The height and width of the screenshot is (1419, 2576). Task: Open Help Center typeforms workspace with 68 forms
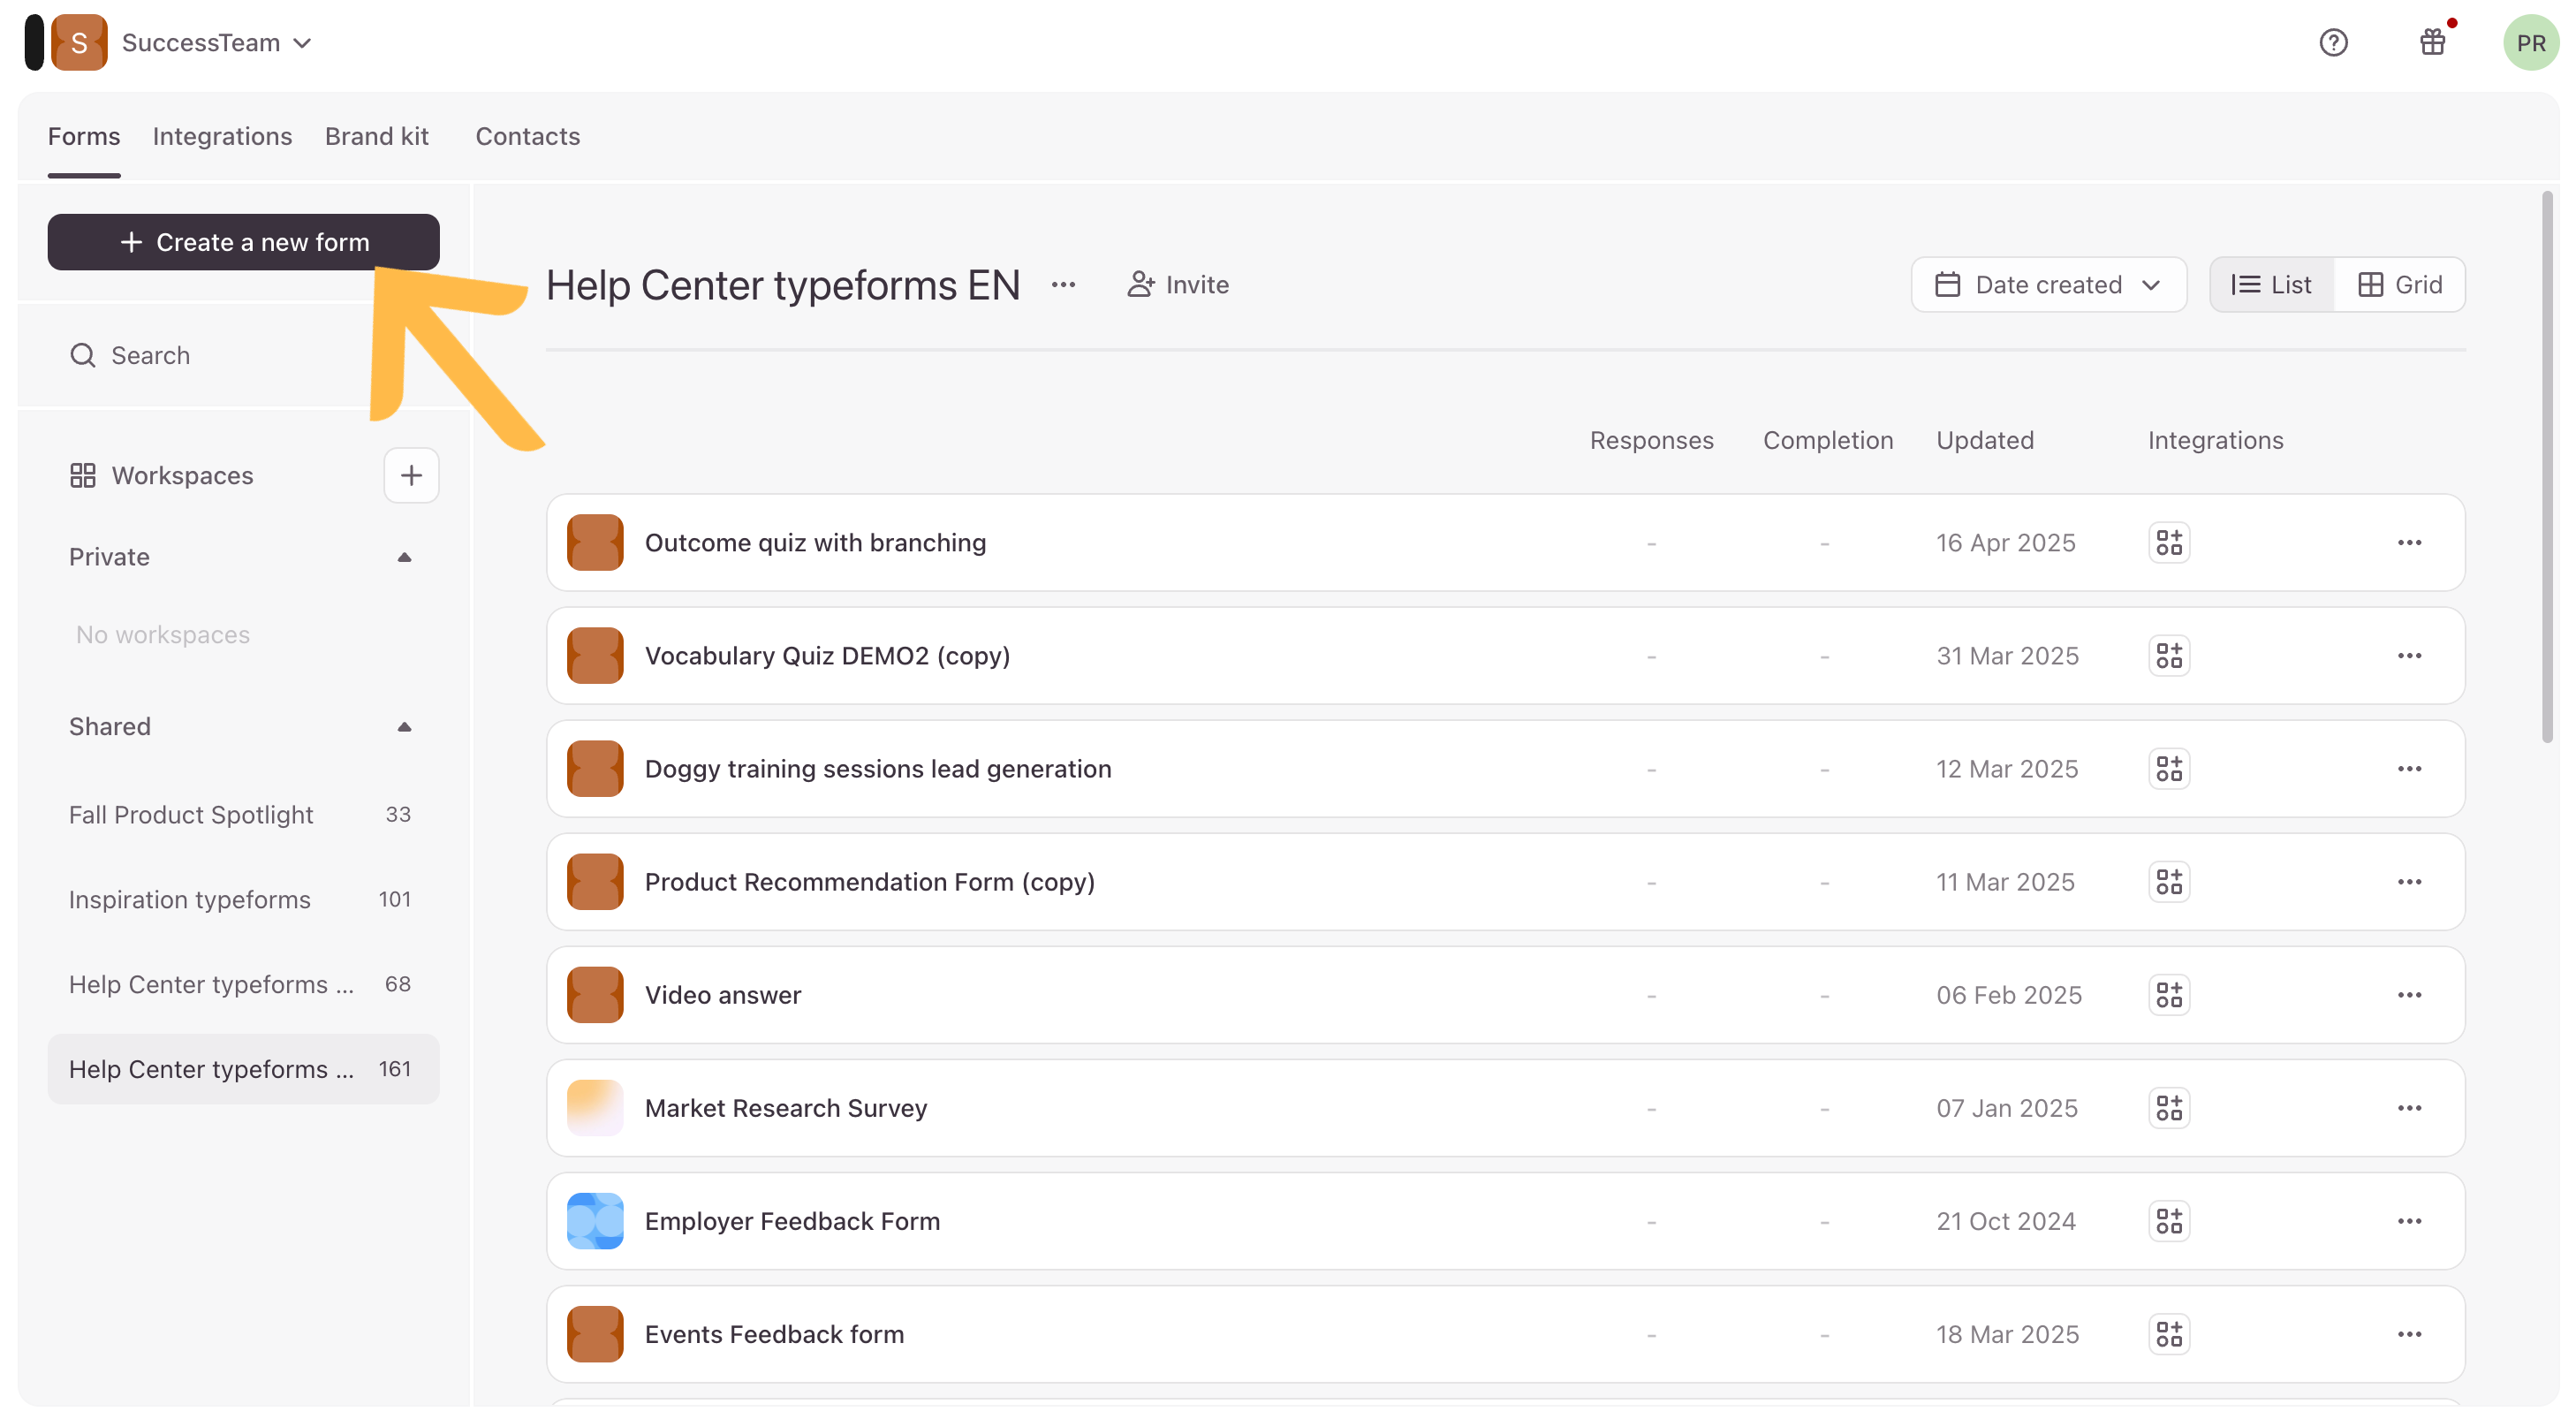click(243, 985)
